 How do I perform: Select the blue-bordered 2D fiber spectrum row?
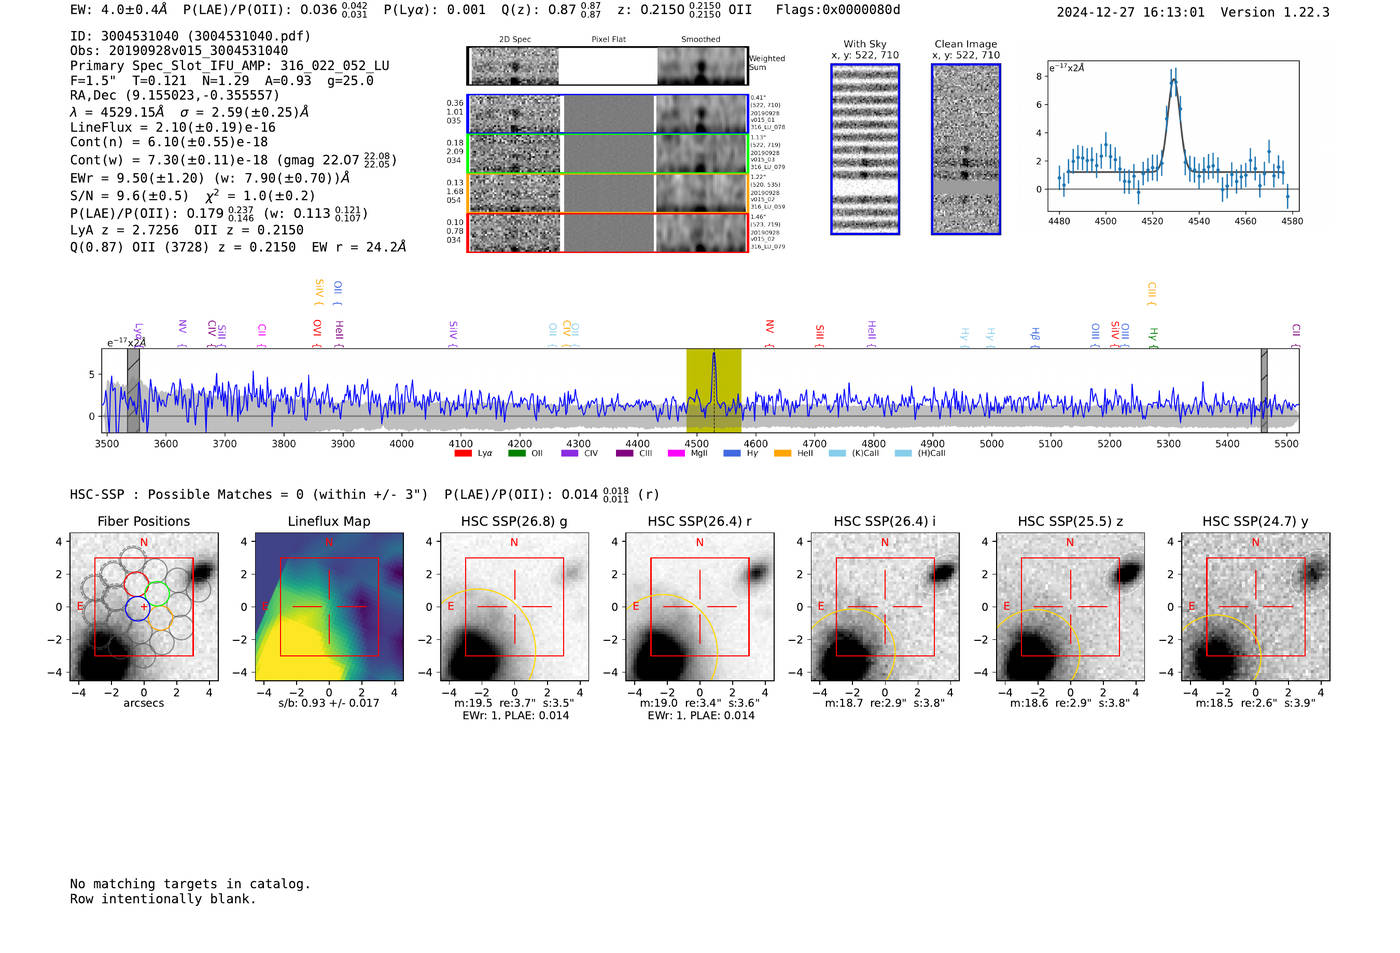[607, 114]
